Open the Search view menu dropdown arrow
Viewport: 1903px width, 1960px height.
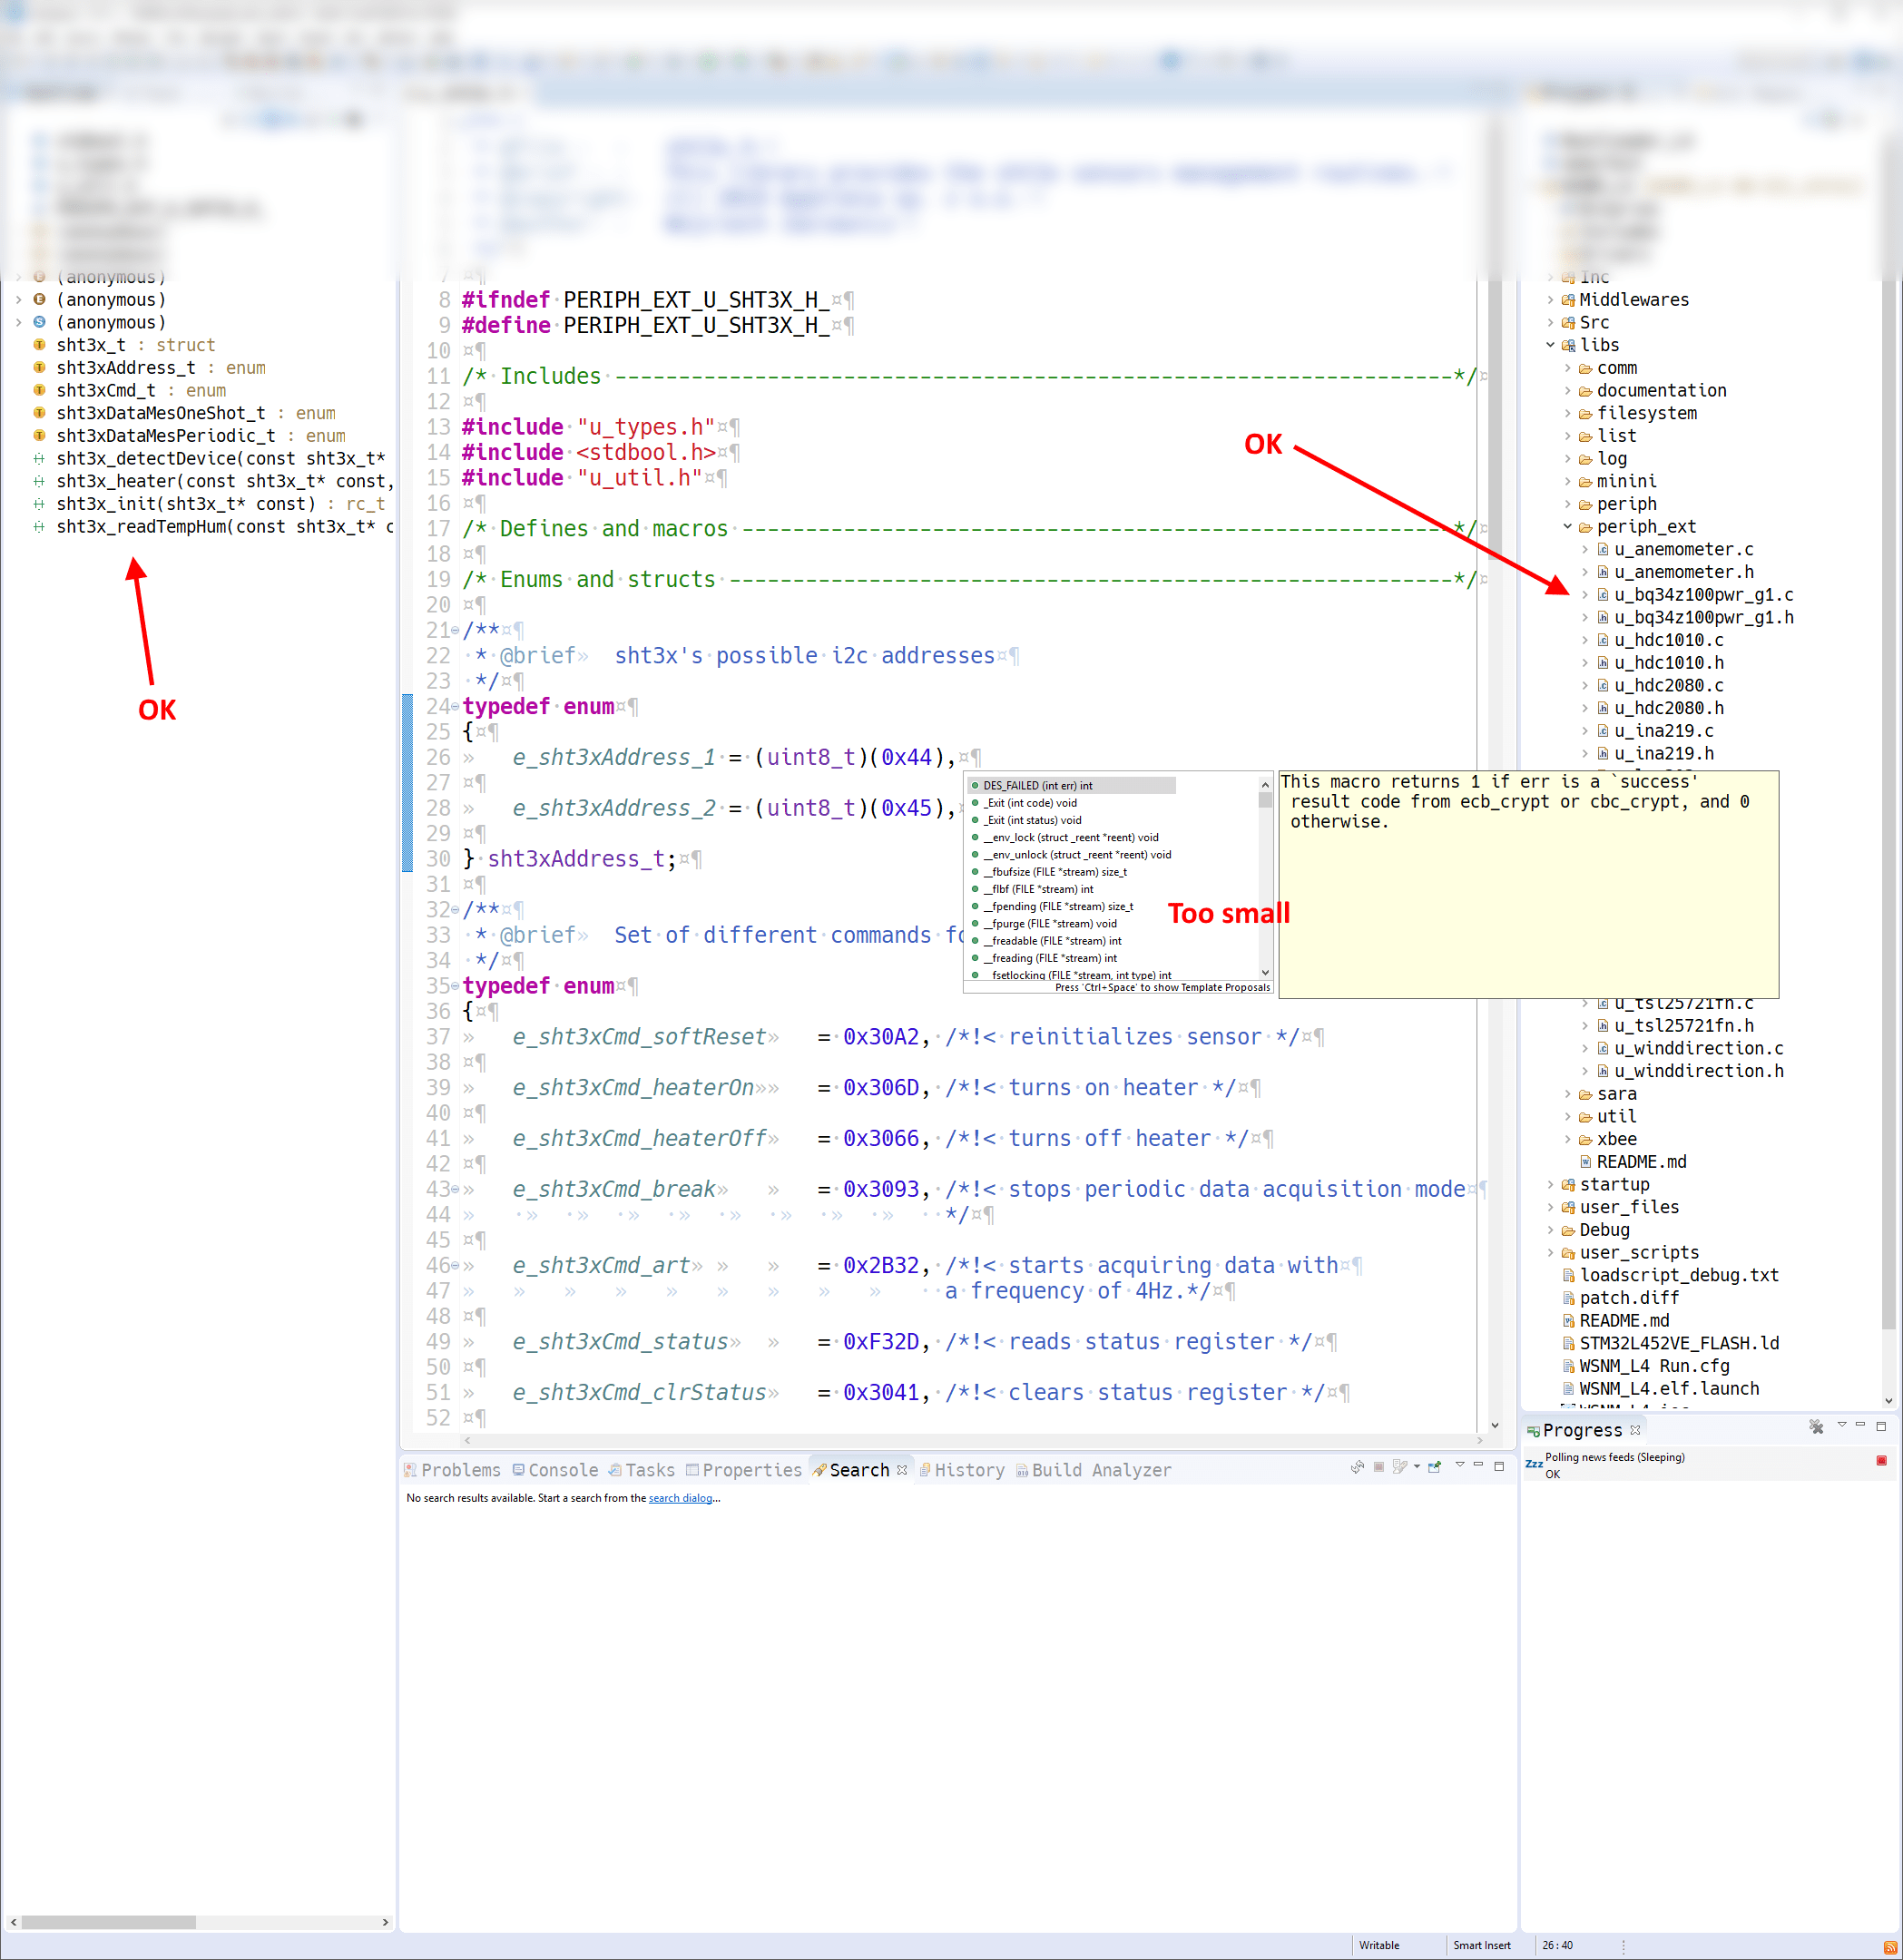(1460, 1465)
